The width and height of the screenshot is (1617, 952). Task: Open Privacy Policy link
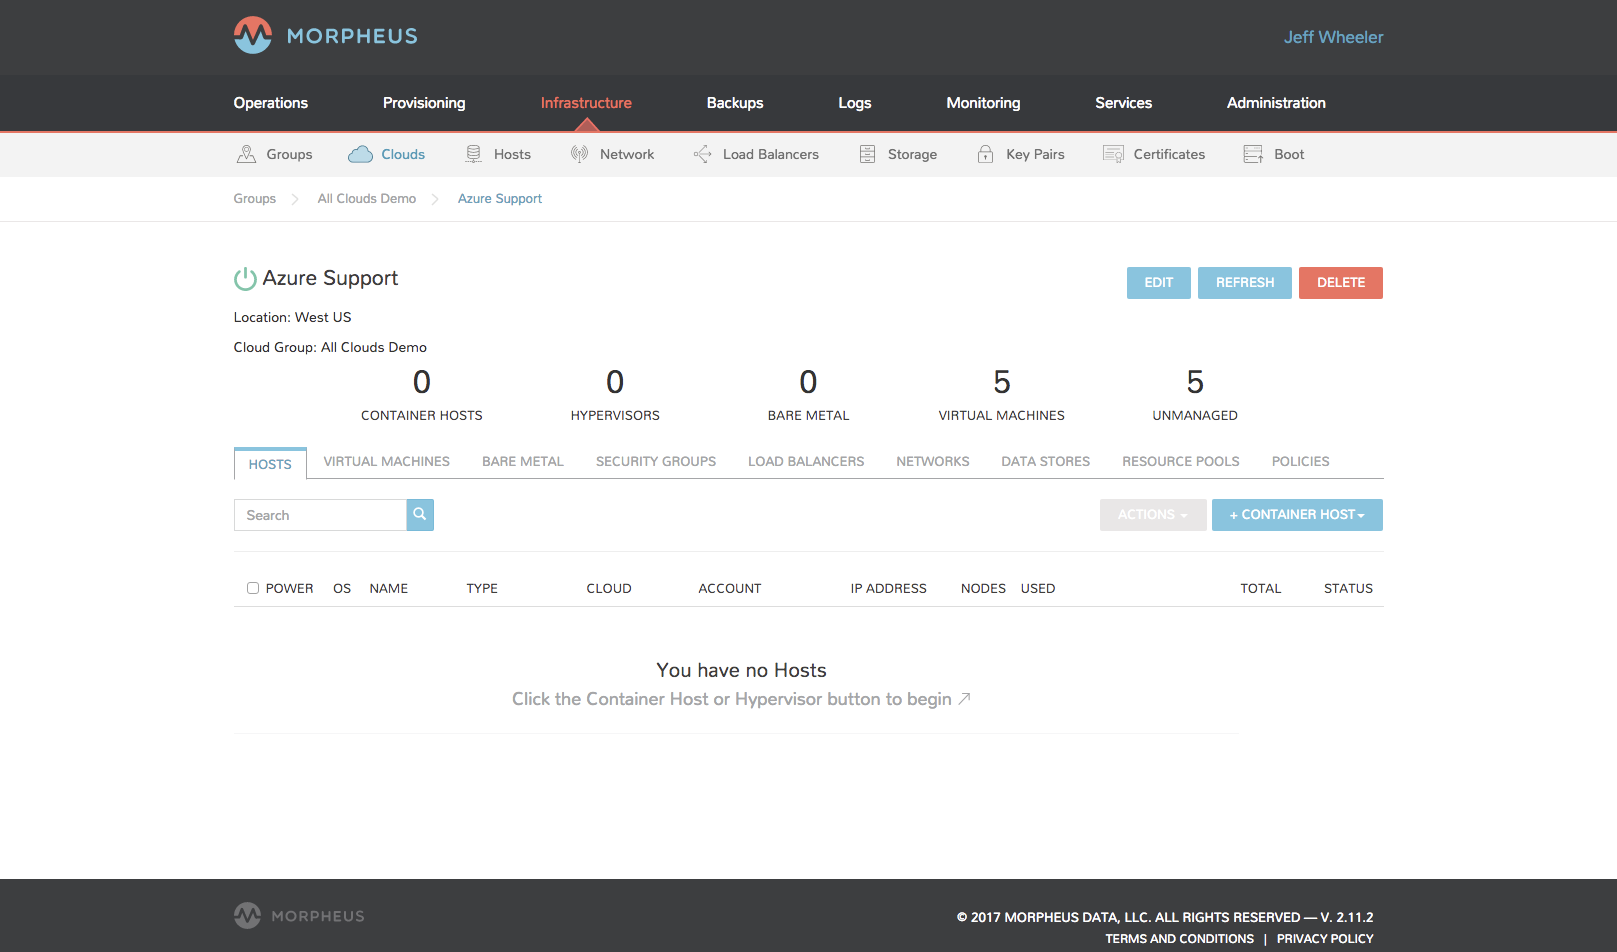(1325, 939)
